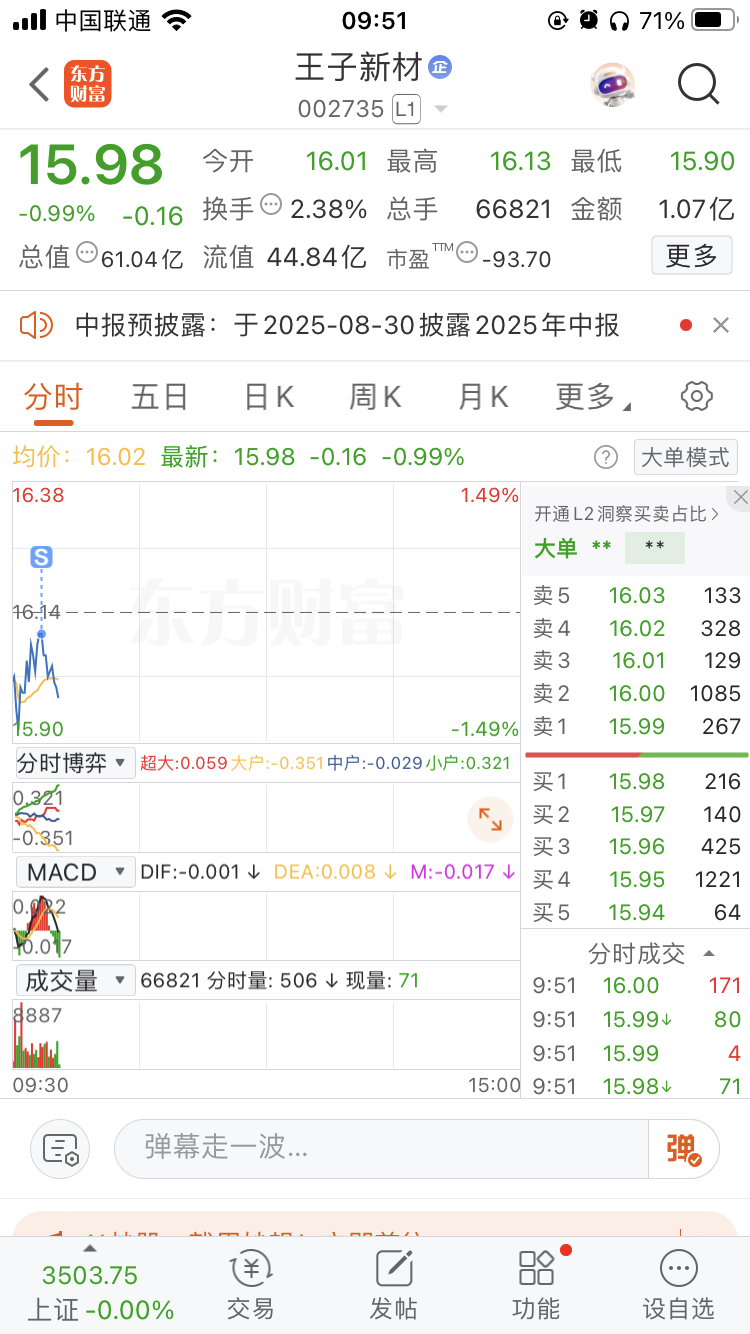Expand the 更多 chart period menu
This screenshot has width=750, height=1334.
point(593,397)
